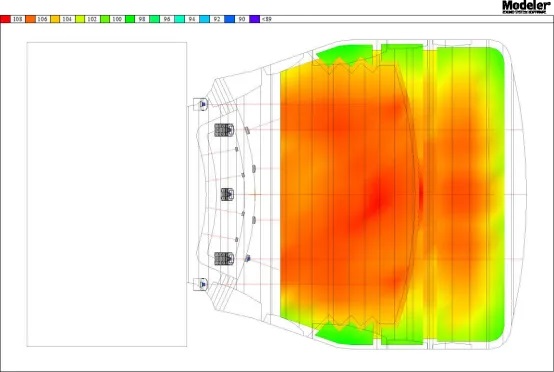The width and height of the screenshot is (554, 372).
Task: Click the empty white rectangle stage area
Action: tap(107, 194)
